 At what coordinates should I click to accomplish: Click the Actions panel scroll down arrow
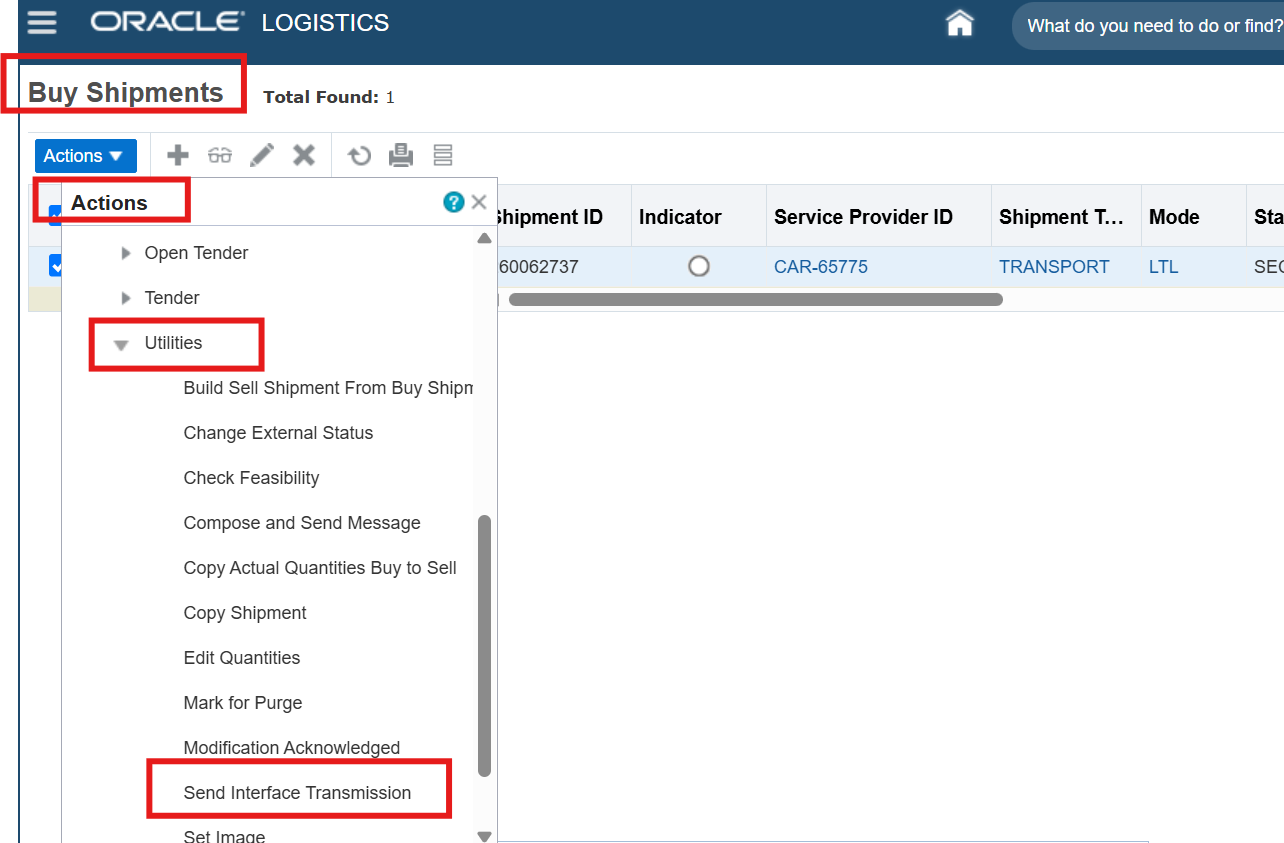click(x=484, y=836)
